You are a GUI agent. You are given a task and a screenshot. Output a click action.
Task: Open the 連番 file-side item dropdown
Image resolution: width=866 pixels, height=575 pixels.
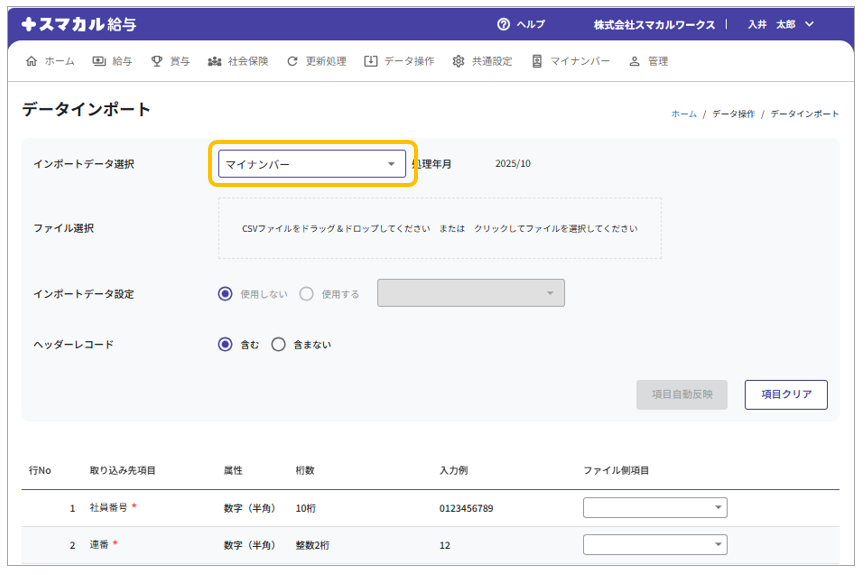point(655,545)
